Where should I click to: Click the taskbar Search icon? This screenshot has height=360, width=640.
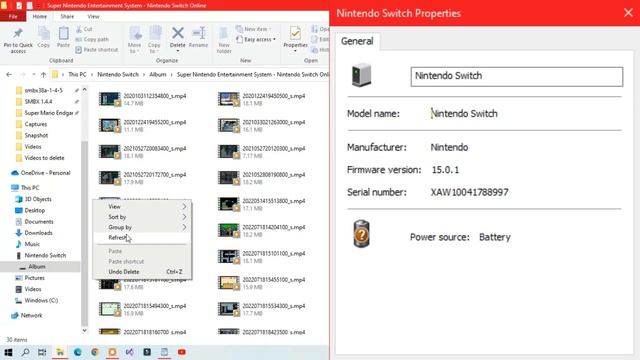click(25, 352)
